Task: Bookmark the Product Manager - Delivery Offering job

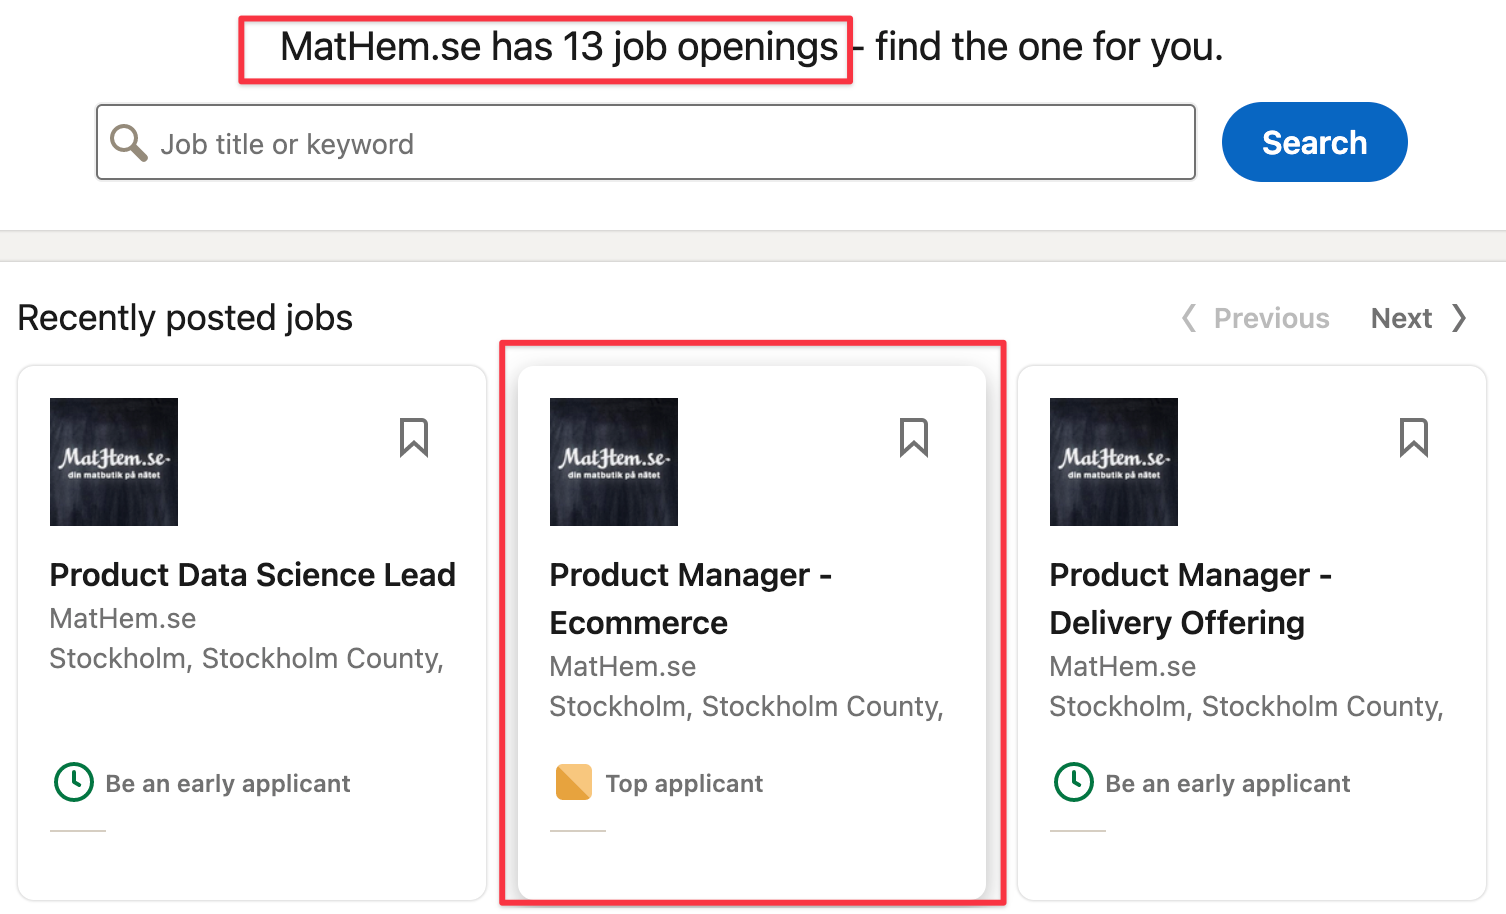Action: click(1414, 438)
